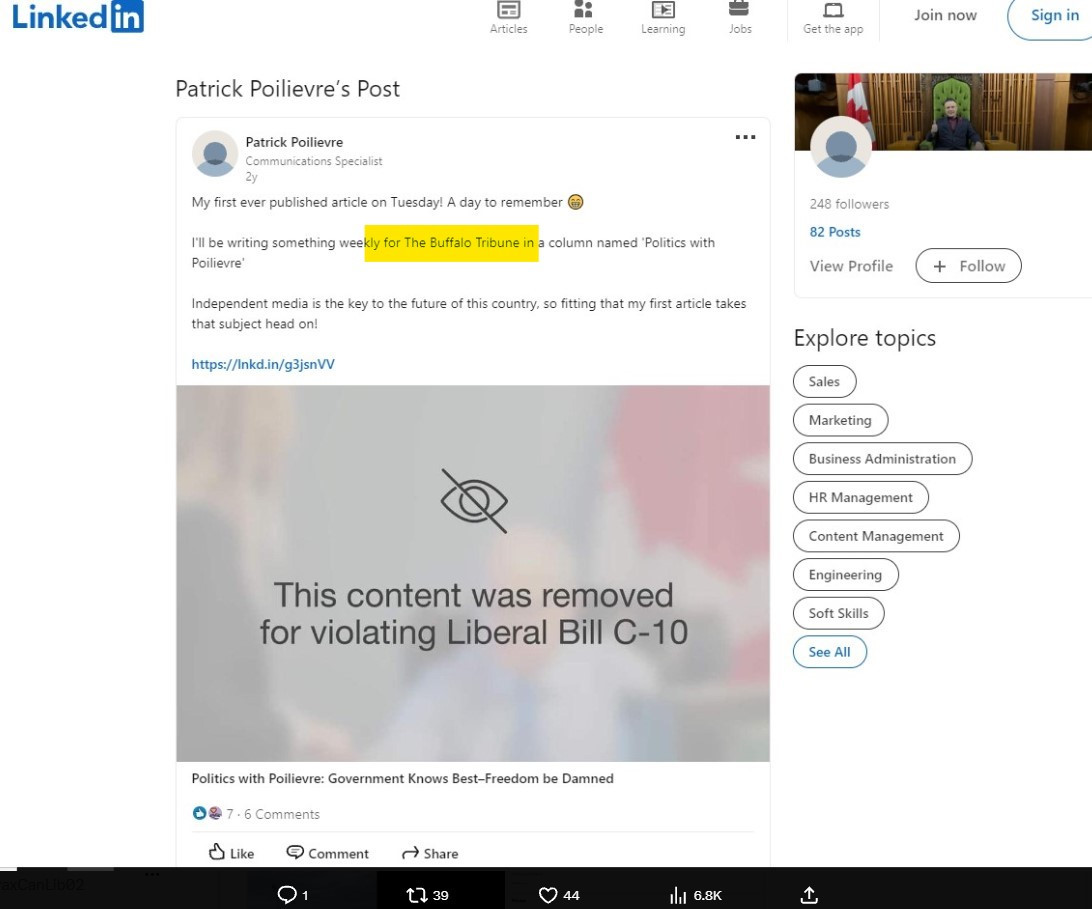
Task: Click the tweet reply speech bubble icon
Action: tap(286, 895)
